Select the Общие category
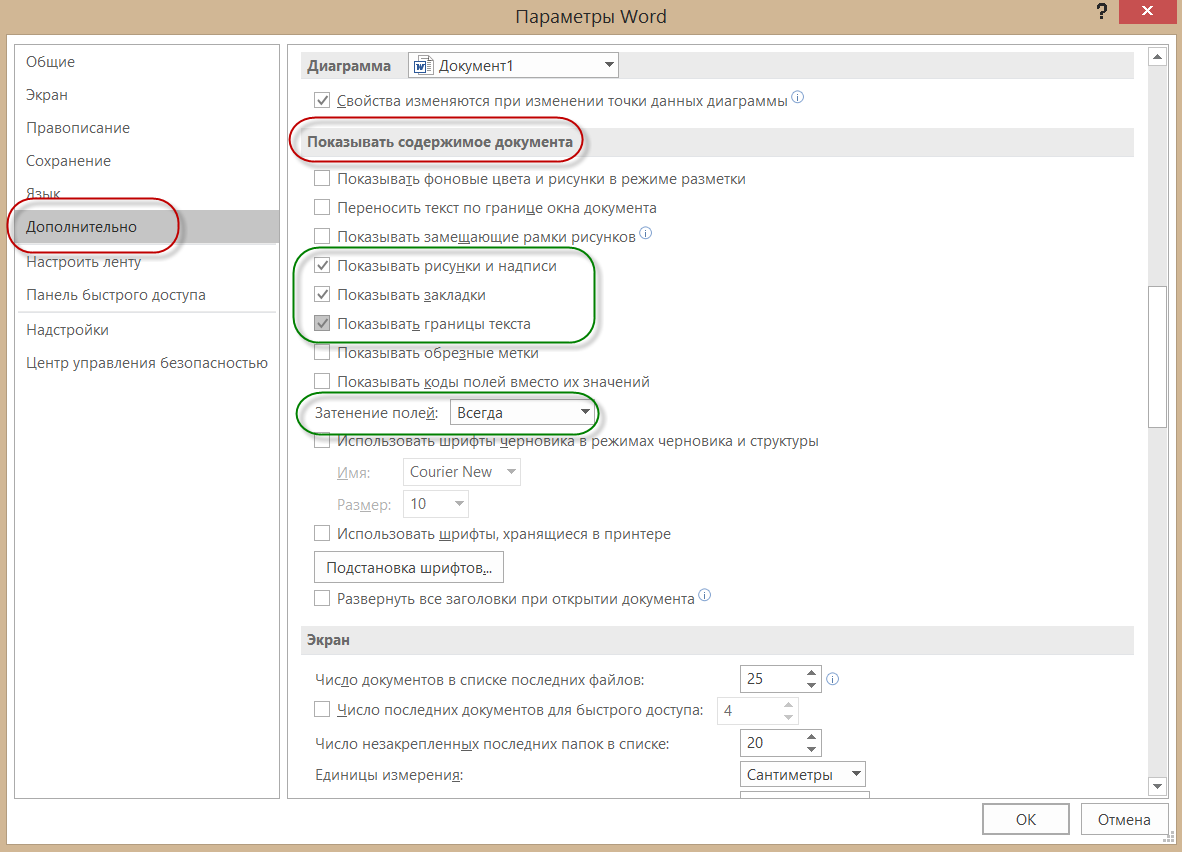Image resolution: width=1182 pixels, height=852 pixels. (x=147, y=62)
